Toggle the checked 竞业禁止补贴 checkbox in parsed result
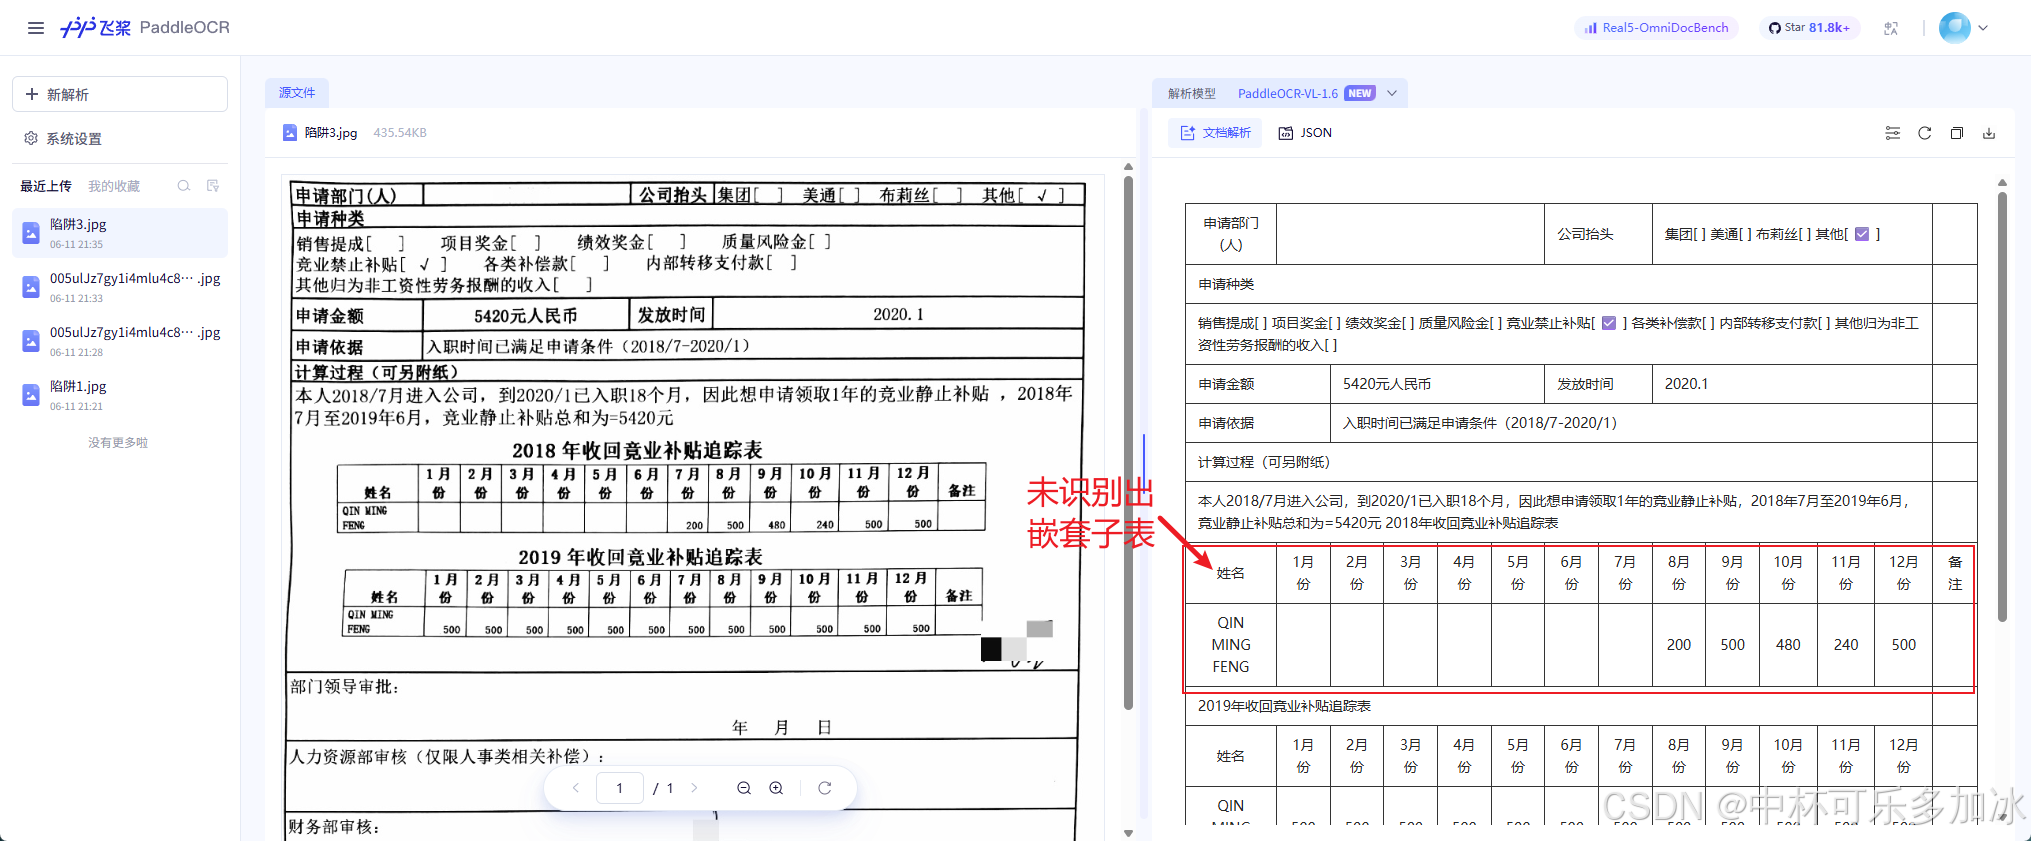2031x841 pixels. [1608, 323]
